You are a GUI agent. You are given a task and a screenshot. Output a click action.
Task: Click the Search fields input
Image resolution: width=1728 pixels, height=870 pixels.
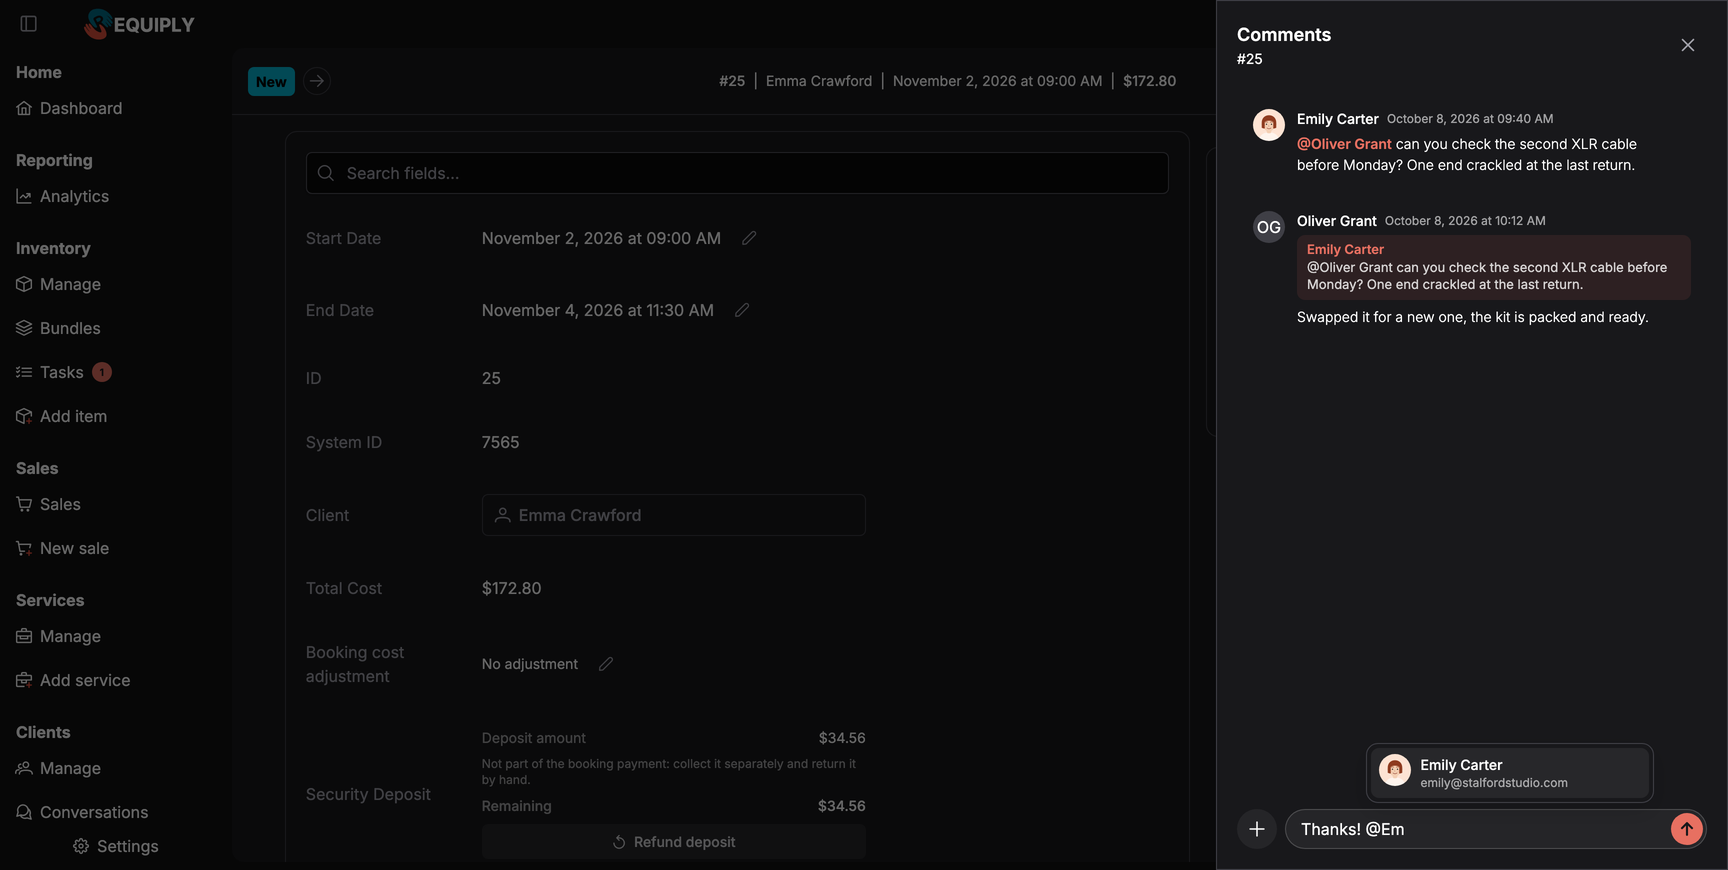pos(737,173)
